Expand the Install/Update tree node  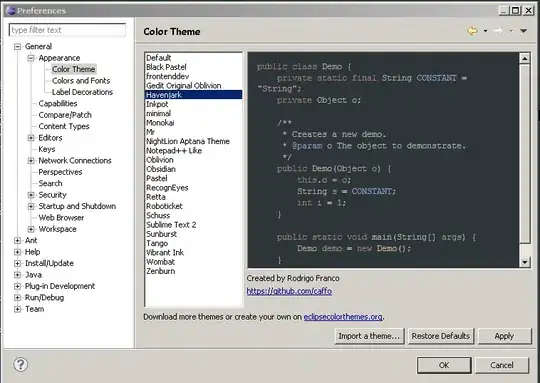(17, 263)
